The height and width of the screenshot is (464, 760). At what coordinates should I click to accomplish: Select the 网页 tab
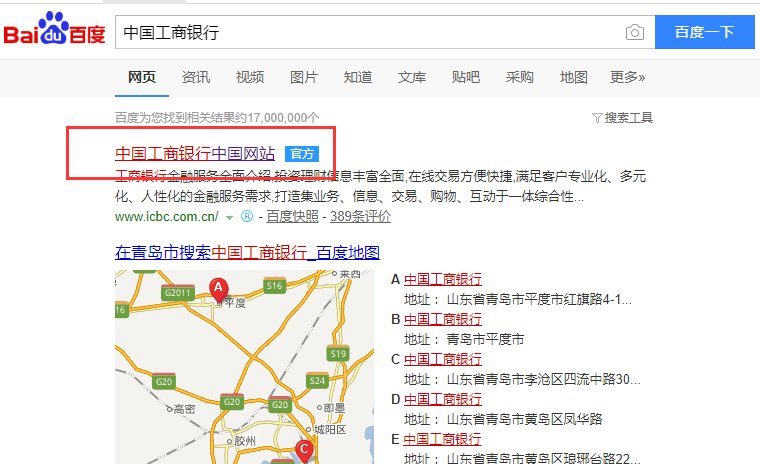[x=142, y=77]
